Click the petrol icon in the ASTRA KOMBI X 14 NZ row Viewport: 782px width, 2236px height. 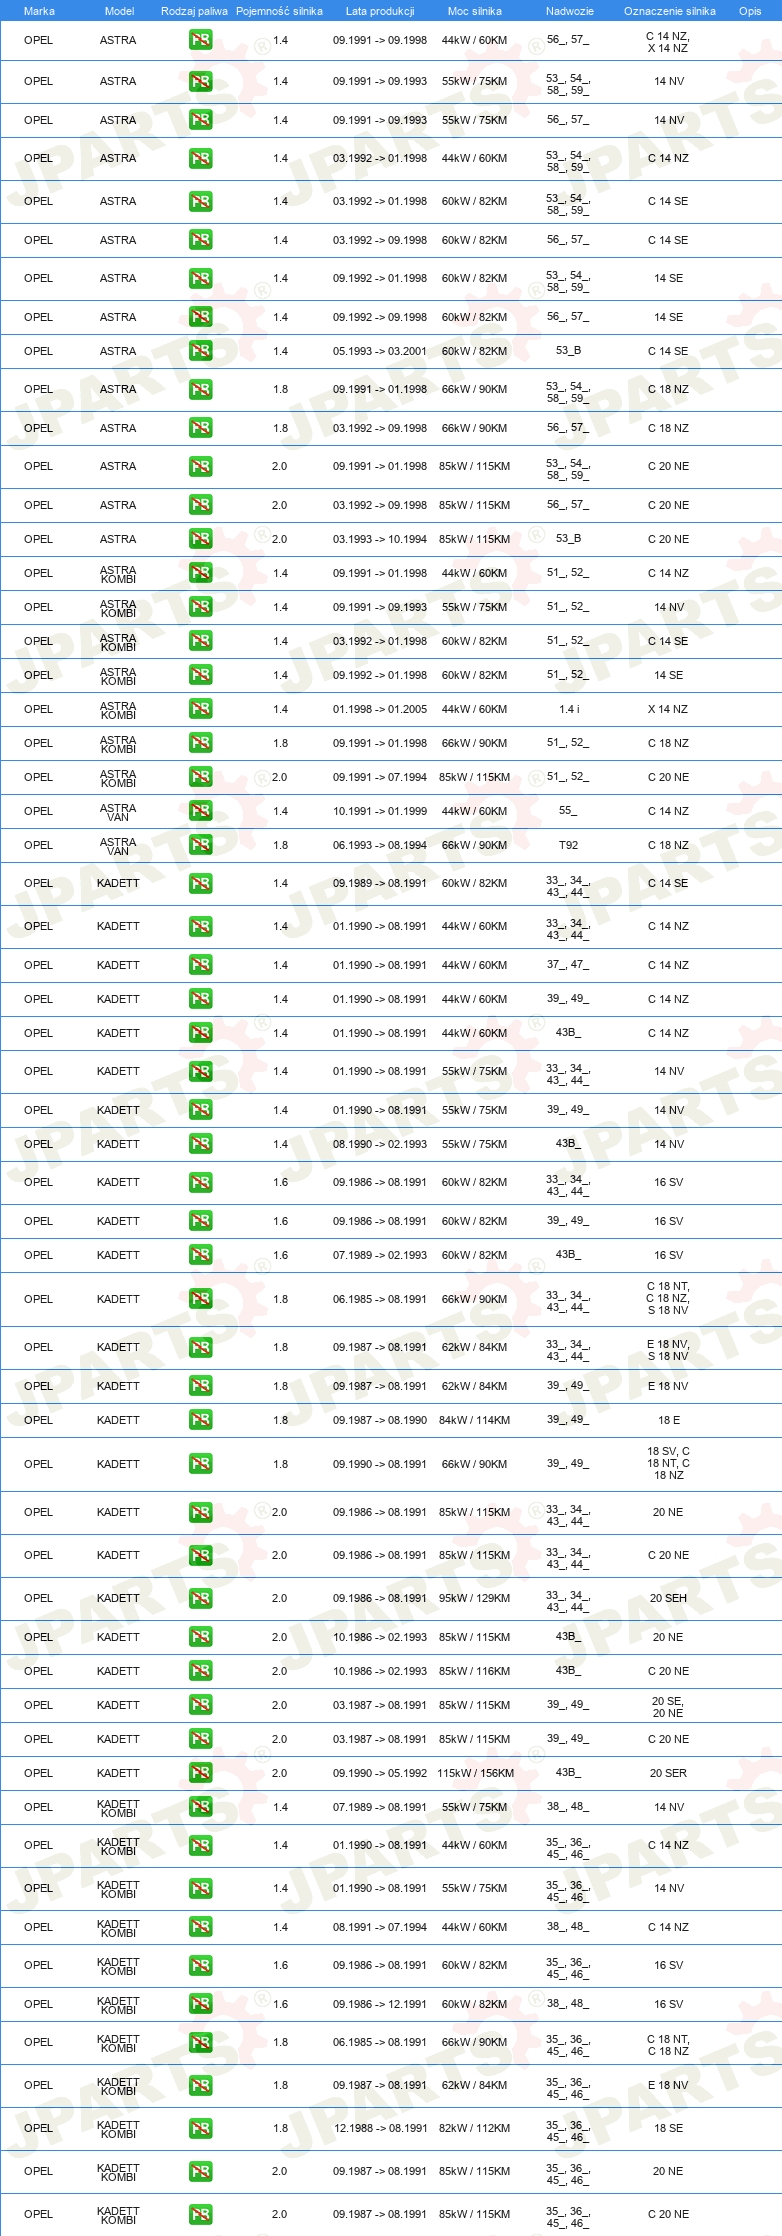coord(200,709)
